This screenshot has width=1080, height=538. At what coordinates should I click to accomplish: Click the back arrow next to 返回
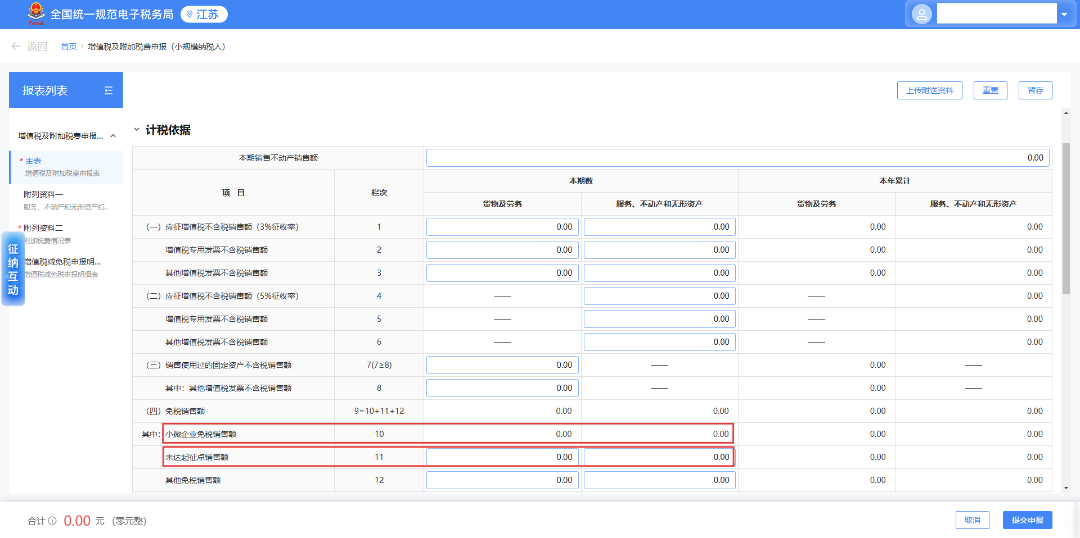tap(16, 46)
